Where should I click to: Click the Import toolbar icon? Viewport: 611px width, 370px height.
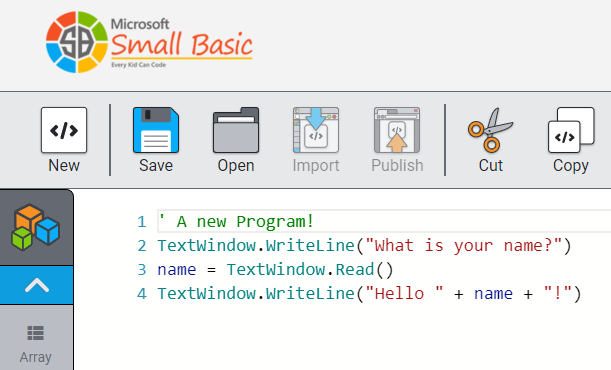point(316,130)
